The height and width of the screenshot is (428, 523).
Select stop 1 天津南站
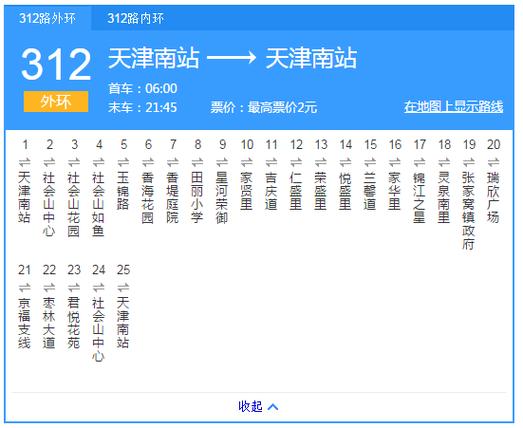click(25, 197)
